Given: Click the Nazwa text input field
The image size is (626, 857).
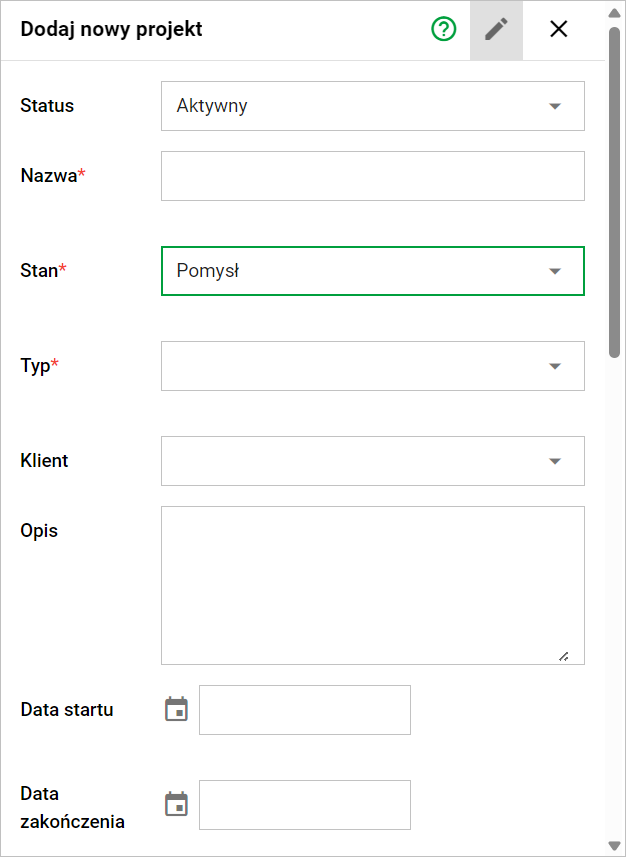Looking at the screenshot, I should tap(372, 176).
